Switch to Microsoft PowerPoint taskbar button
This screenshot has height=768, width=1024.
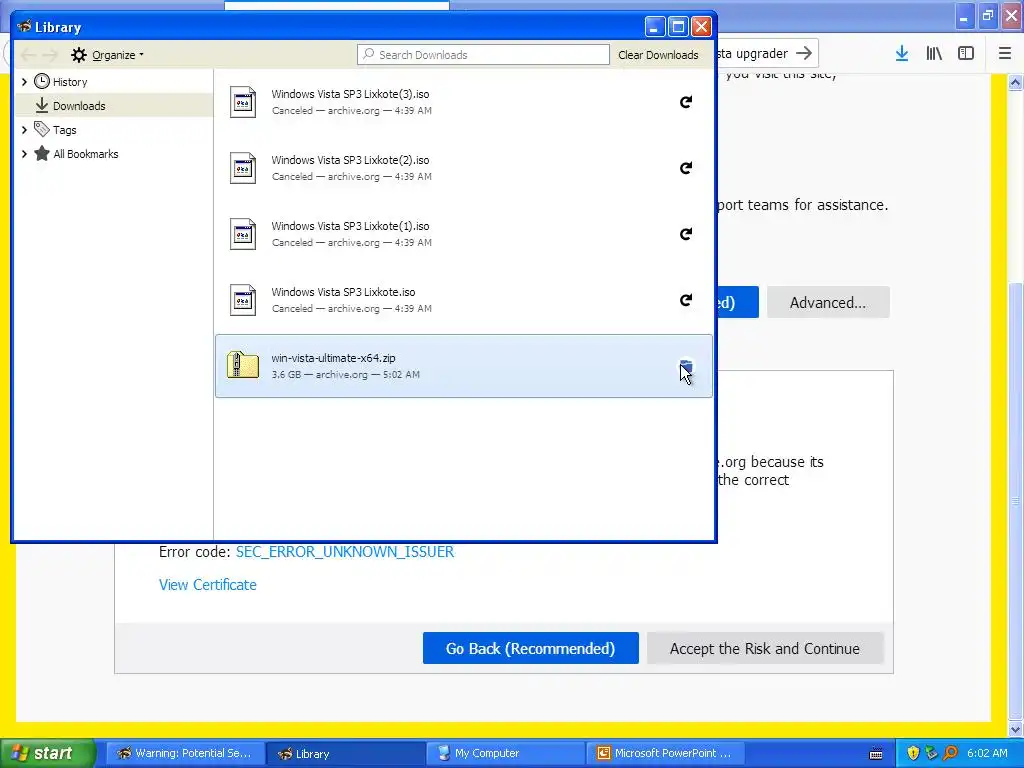tap(665, 753)
